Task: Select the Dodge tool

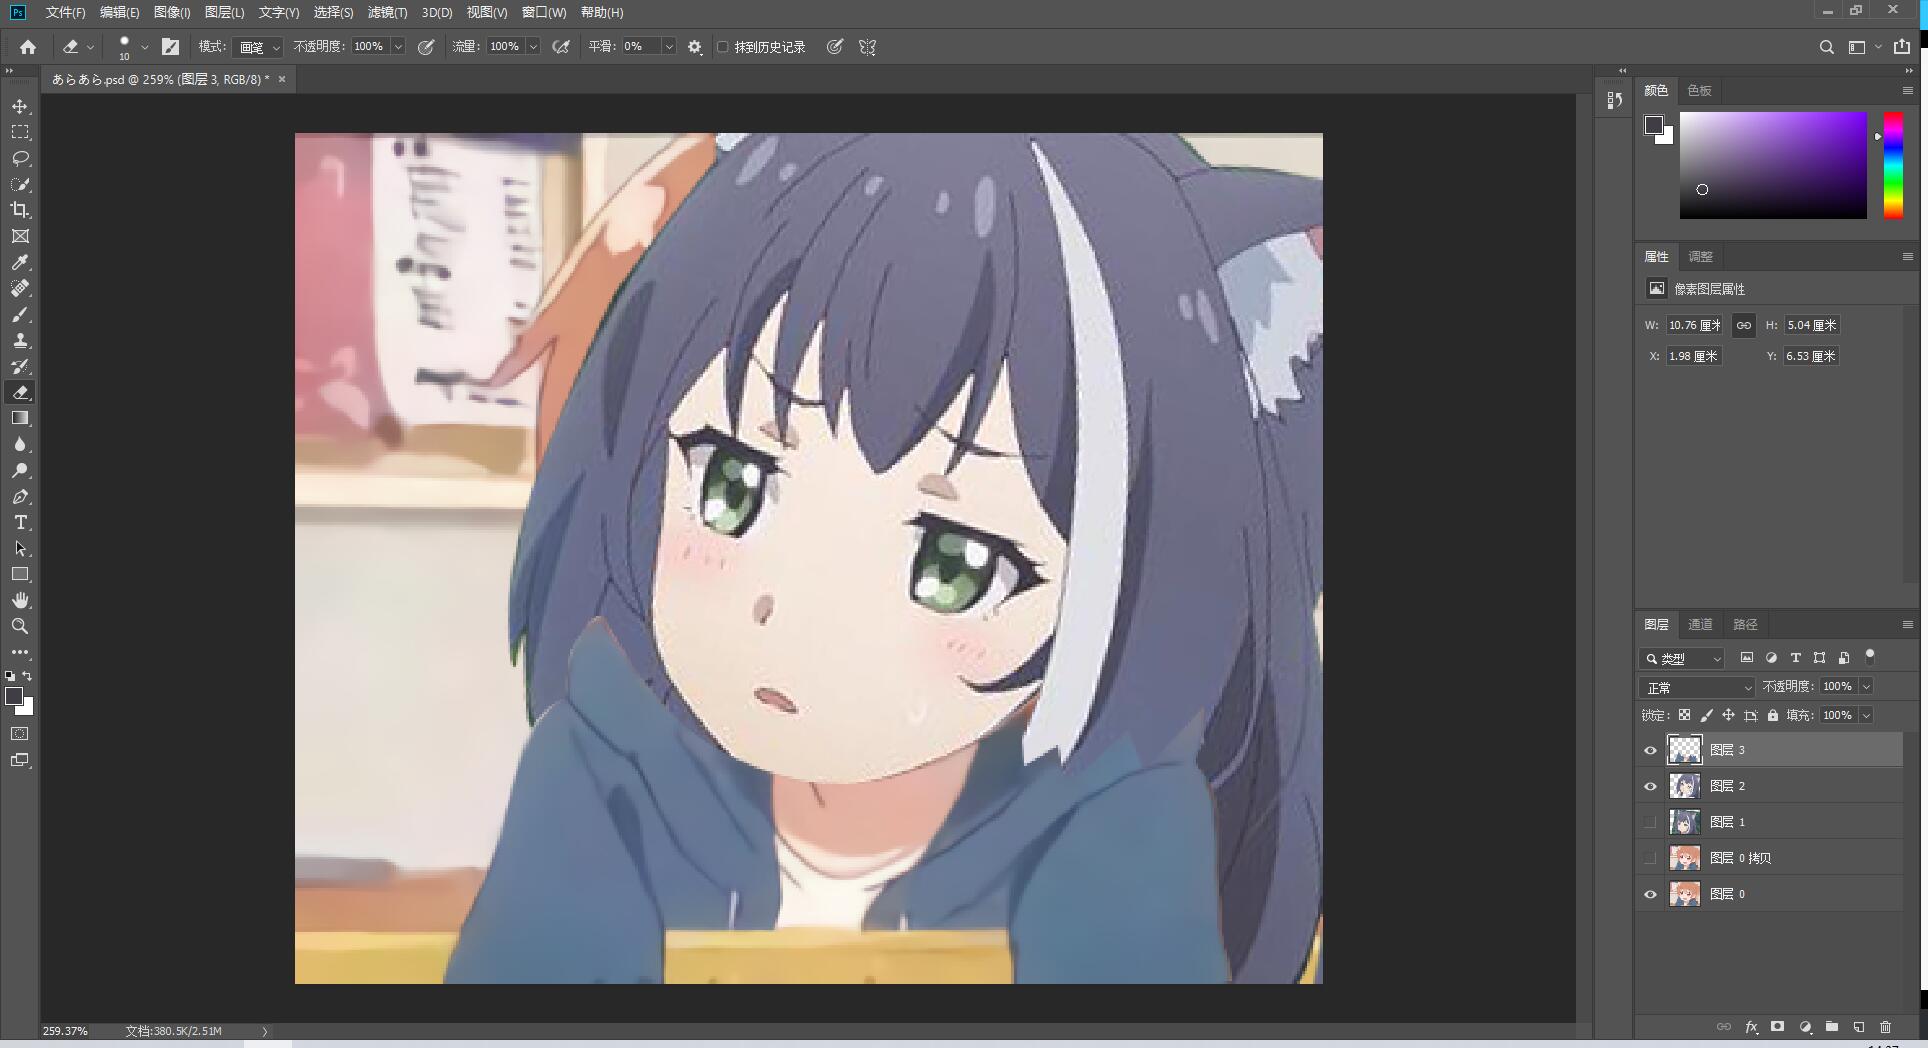Action: point(20,470)
